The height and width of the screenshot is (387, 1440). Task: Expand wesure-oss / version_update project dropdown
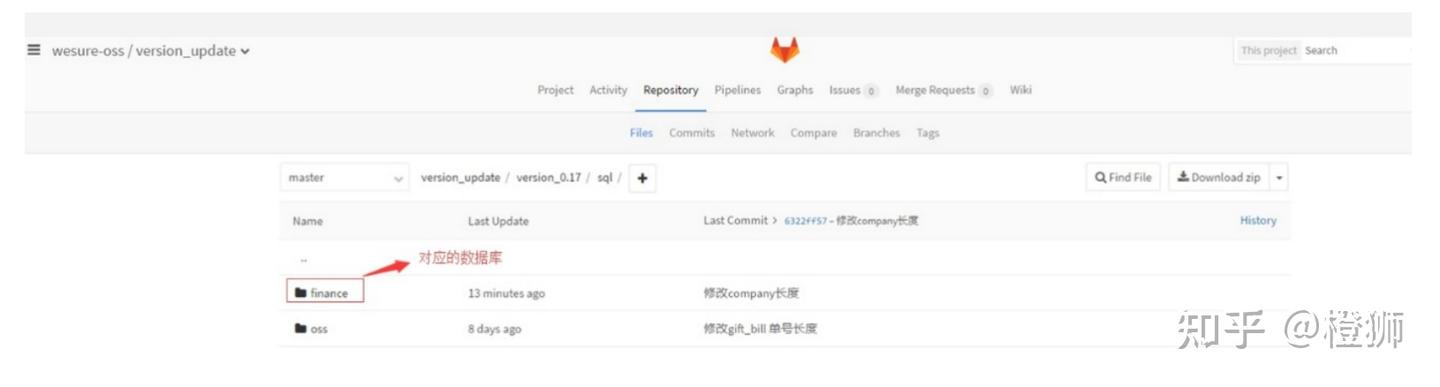(x=151, y=51)
